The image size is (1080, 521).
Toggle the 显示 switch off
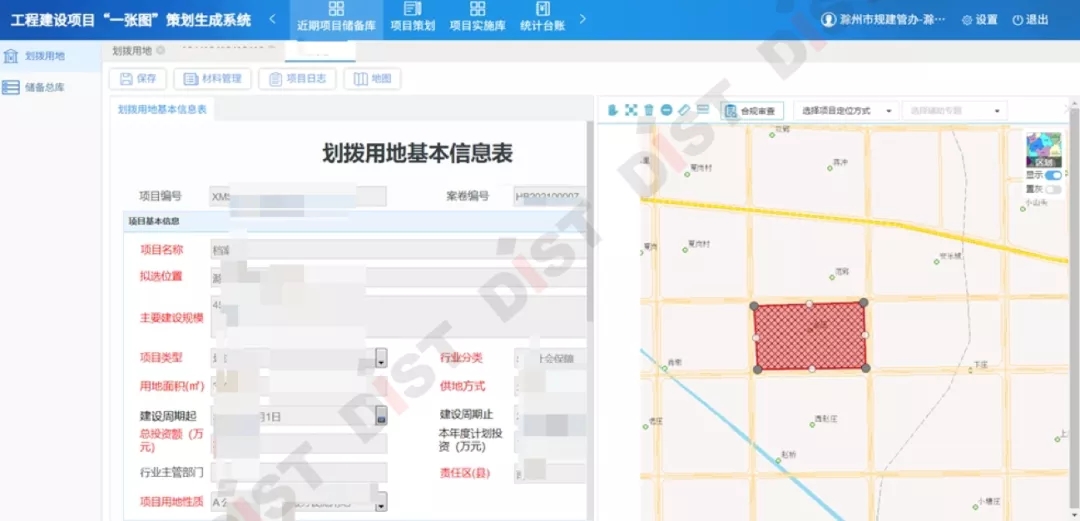point(1053,175)
